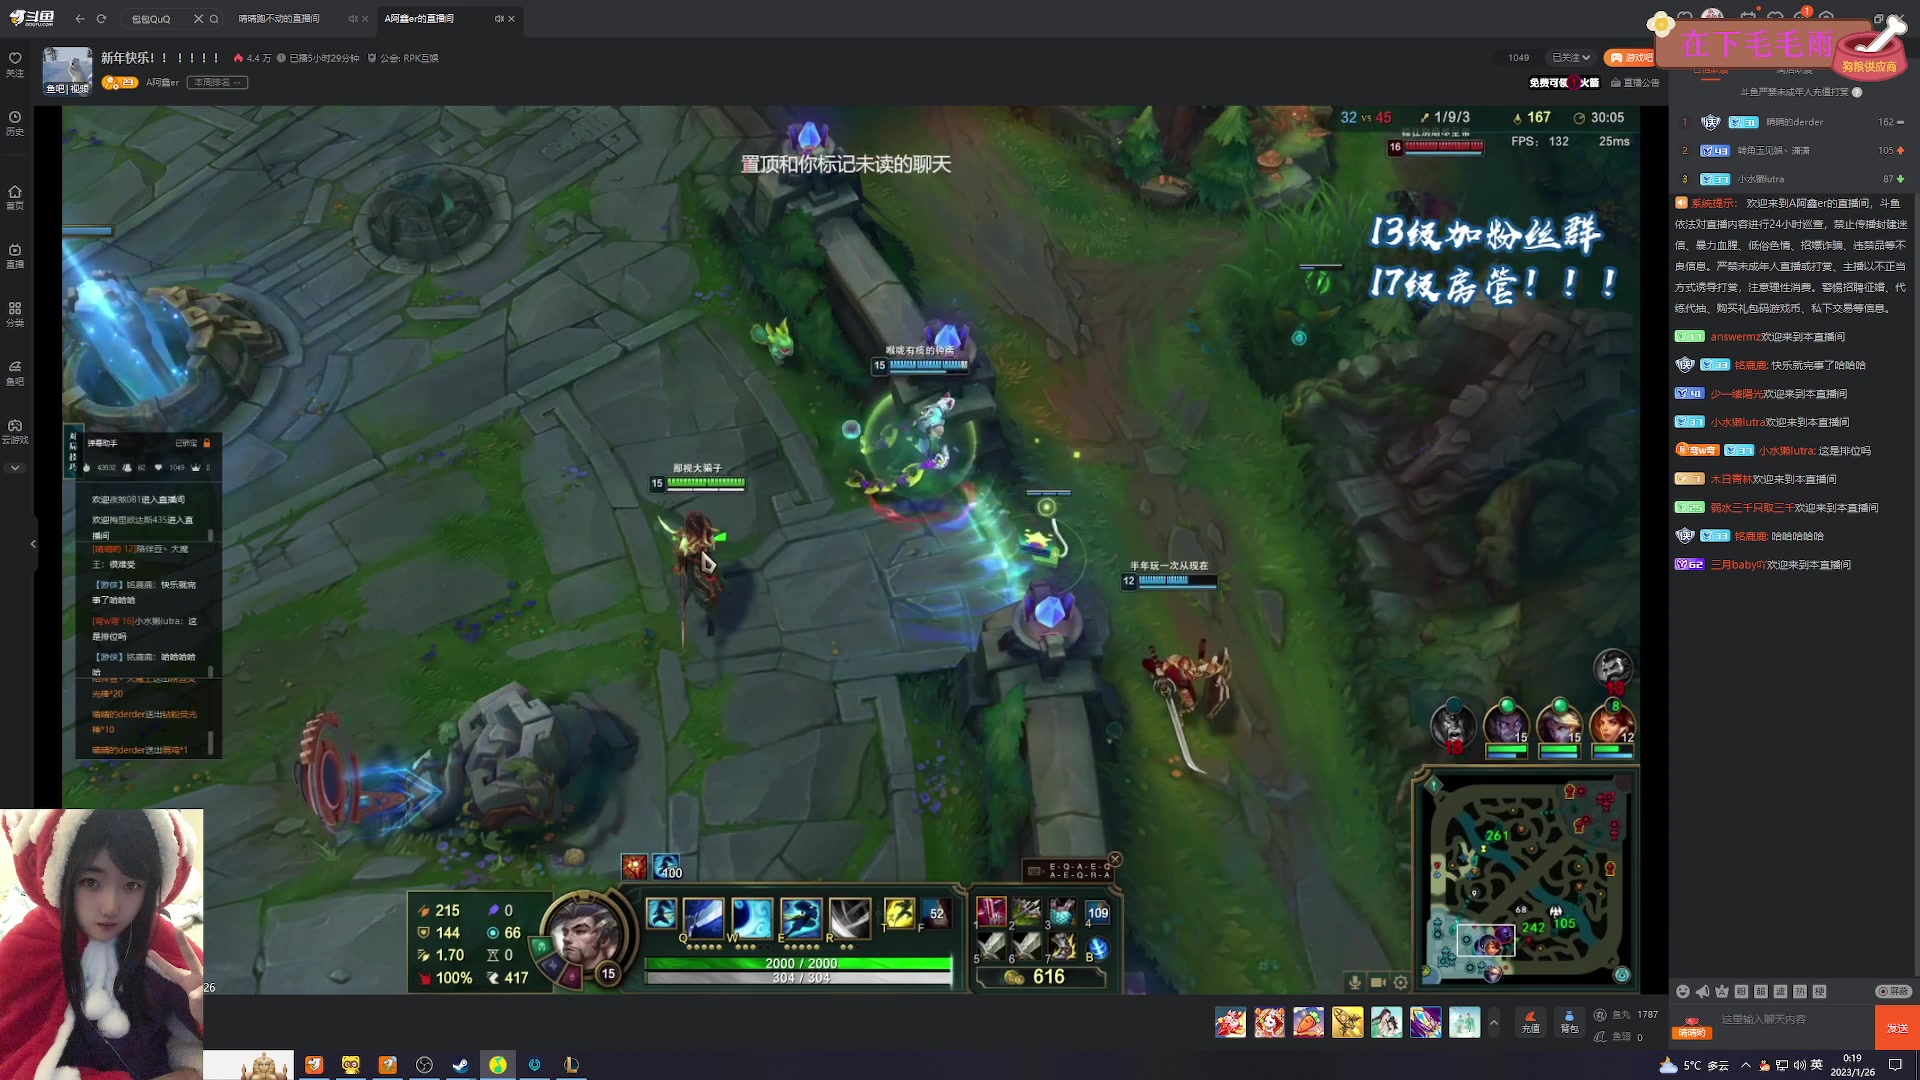Open 鱼吧 in the left sidebar

[x=15, y=372]
